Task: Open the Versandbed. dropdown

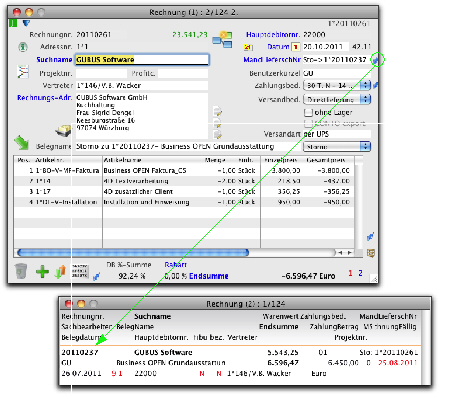Action: coord(337,99)
